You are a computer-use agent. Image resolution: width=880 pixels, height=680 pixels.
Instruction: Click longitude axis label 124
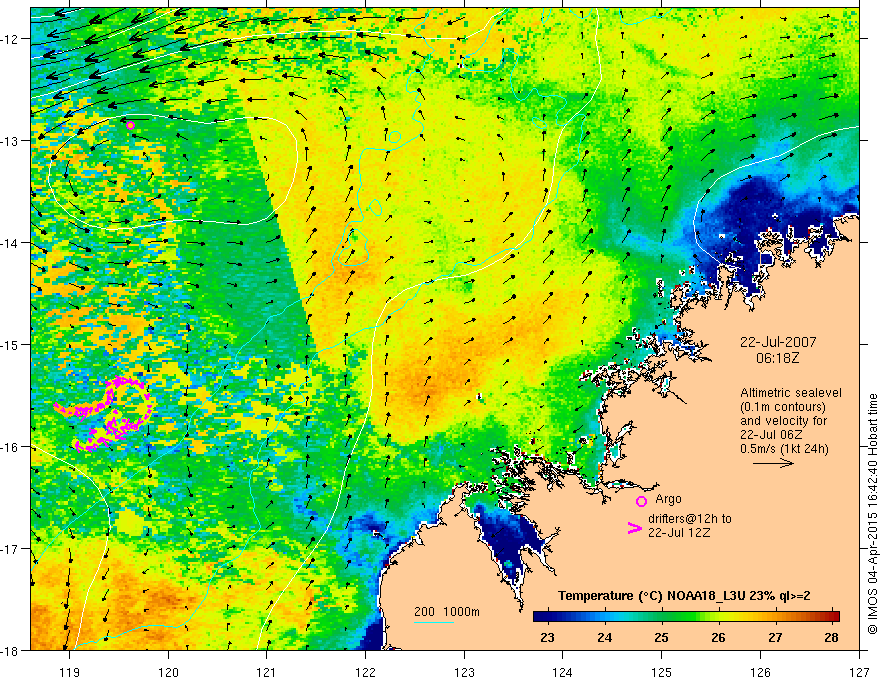[563, 672]
